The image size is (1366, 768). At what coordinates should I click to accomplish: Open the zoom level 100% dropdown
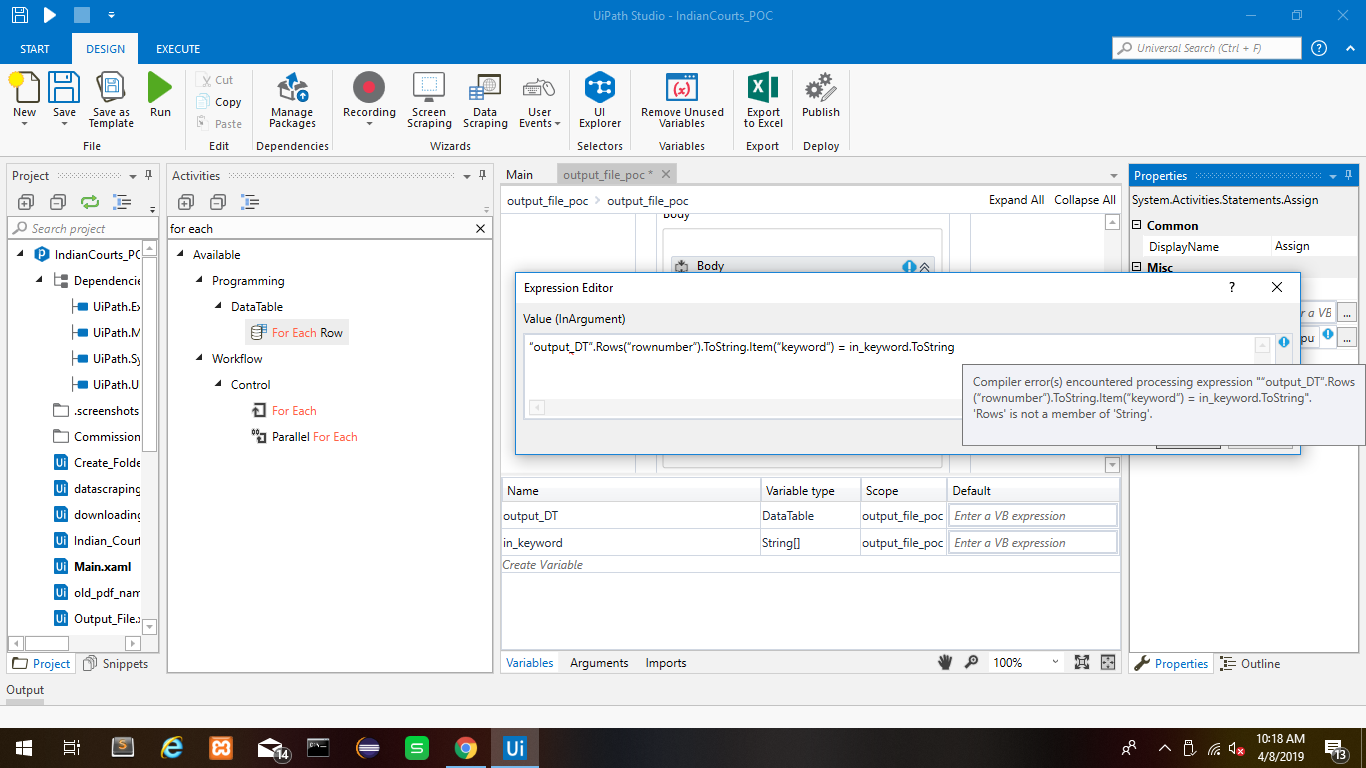click(1055, 663)
